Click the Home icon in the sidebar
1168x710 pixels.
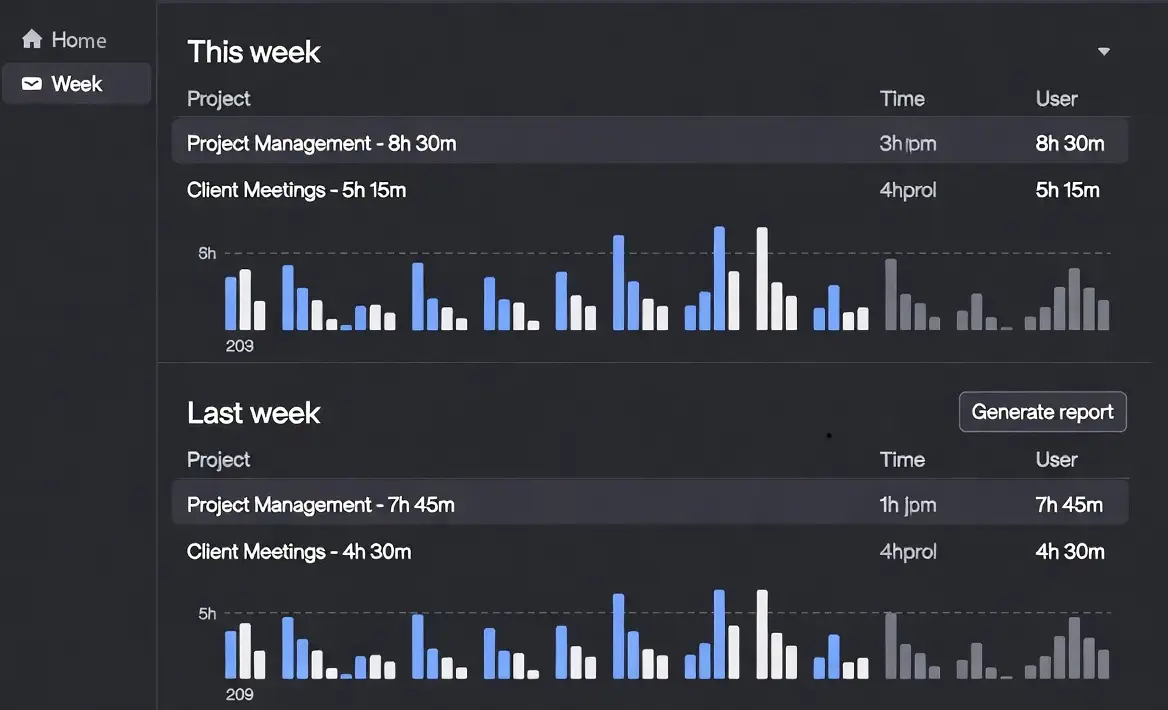31,38
